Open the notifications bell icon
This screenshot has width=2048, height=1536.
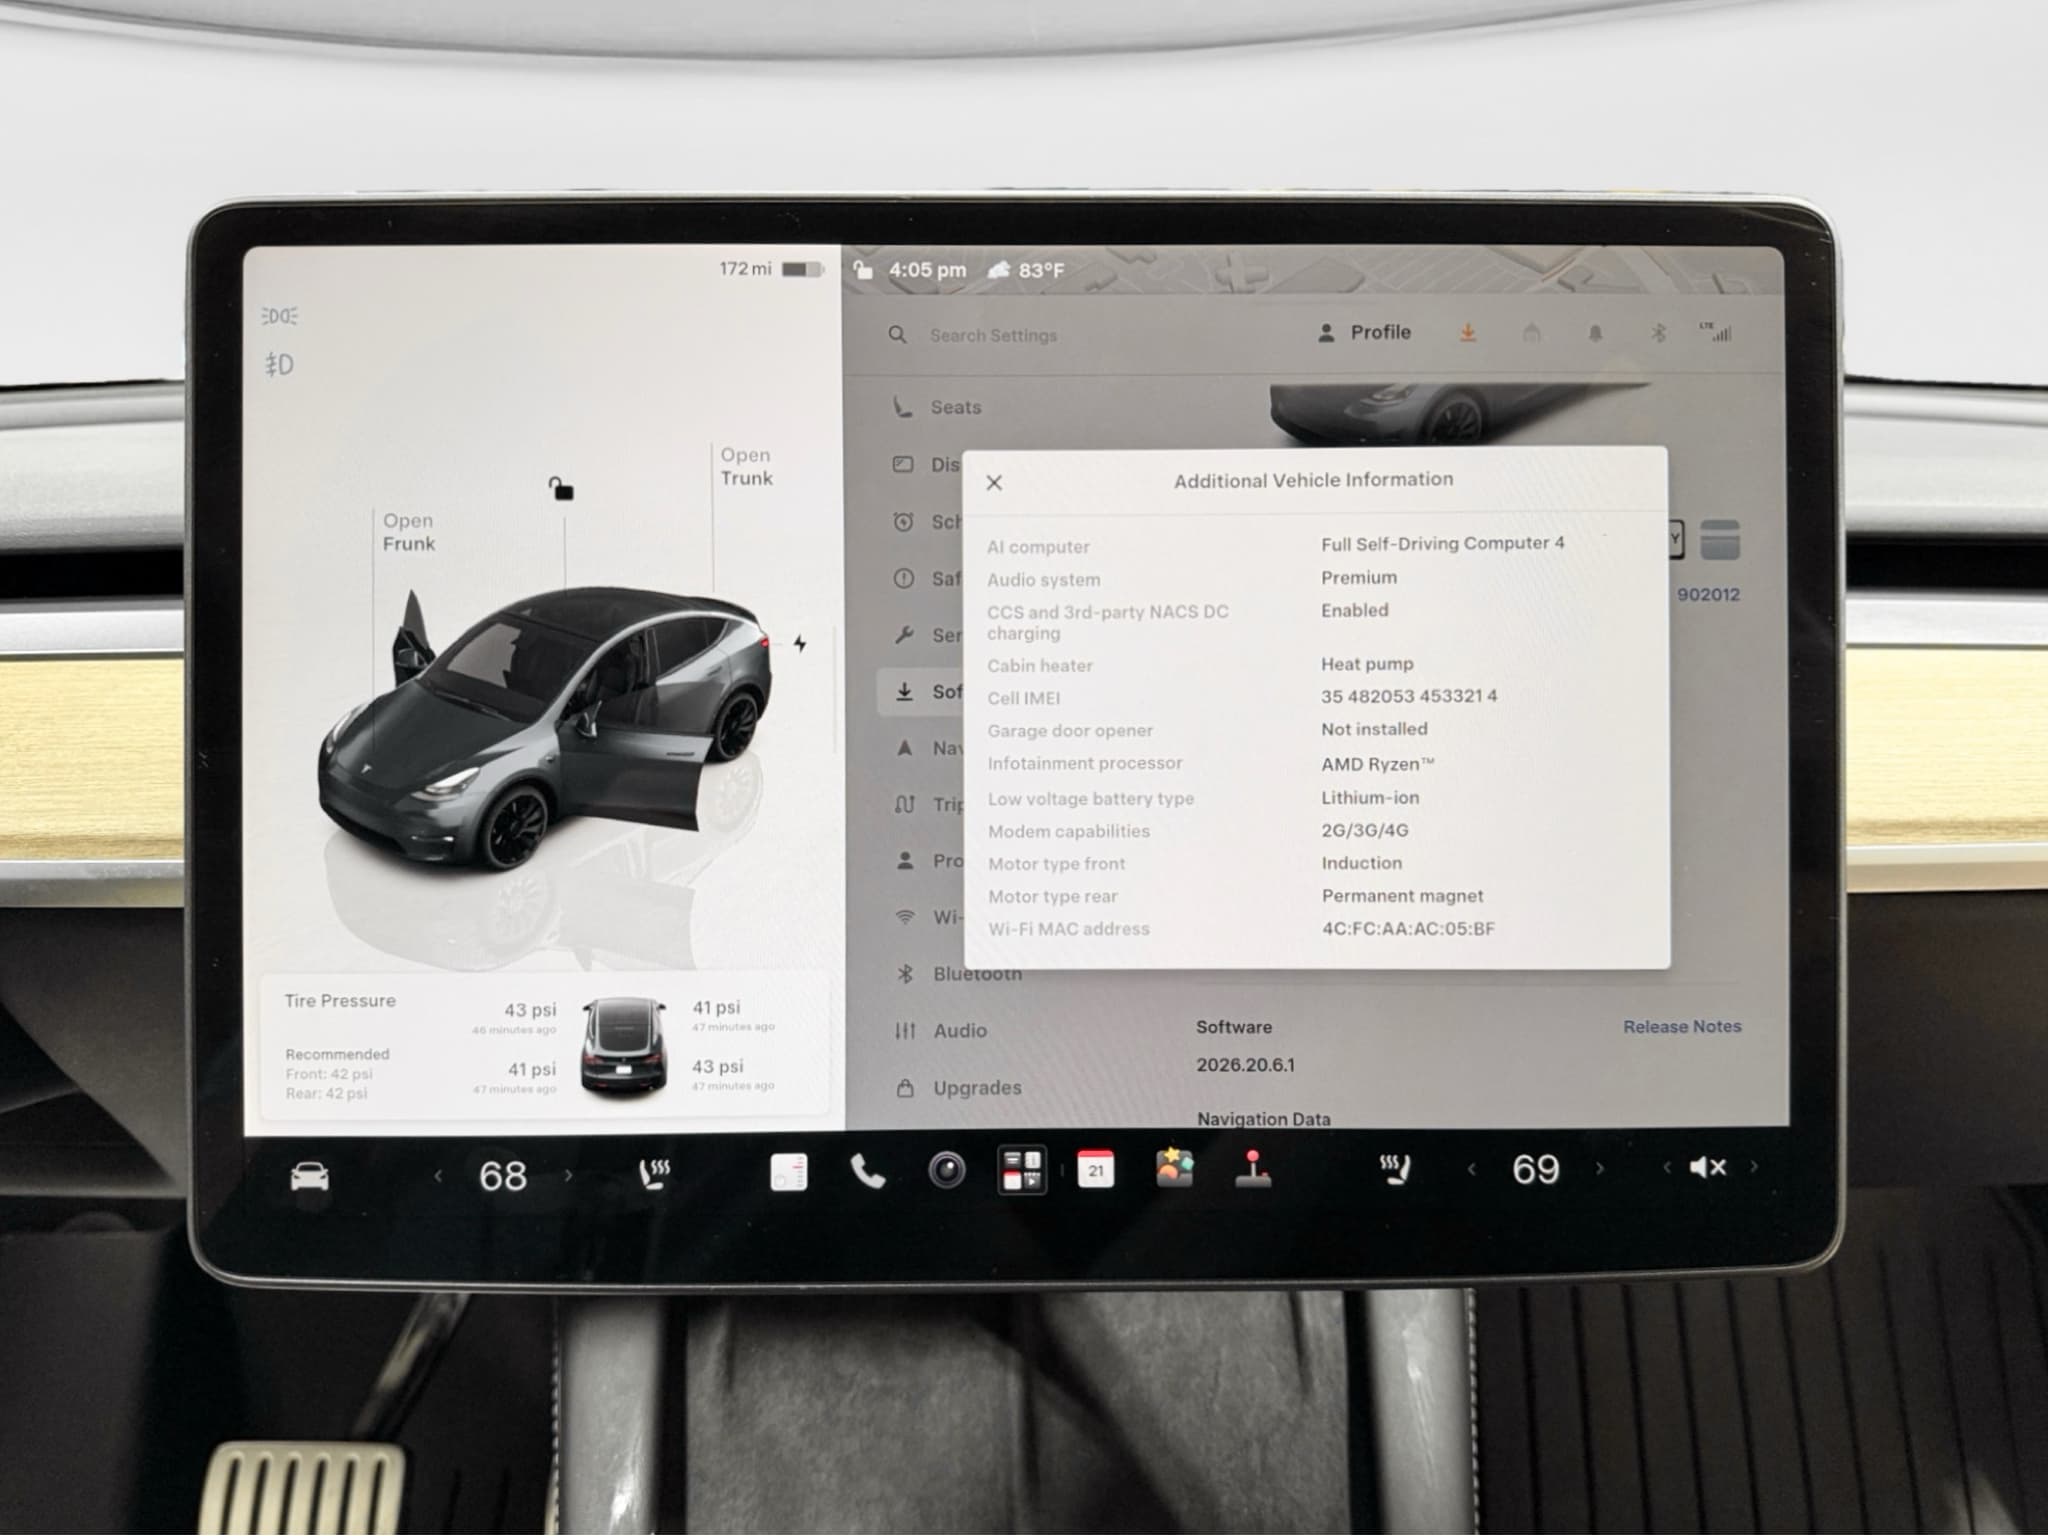(x=1595, y=333)
